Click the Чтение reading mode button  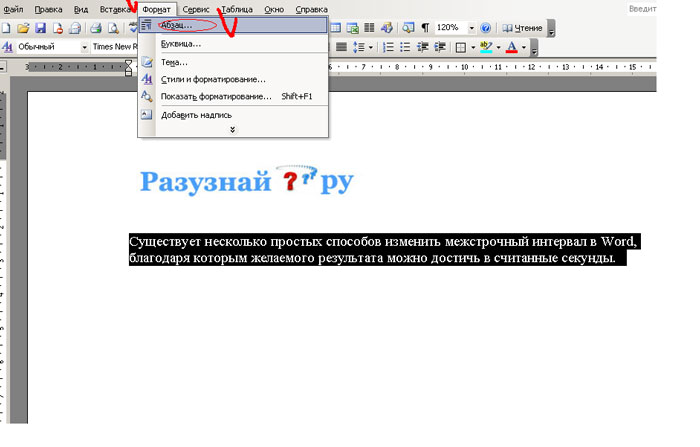click(x=522, y=28)
